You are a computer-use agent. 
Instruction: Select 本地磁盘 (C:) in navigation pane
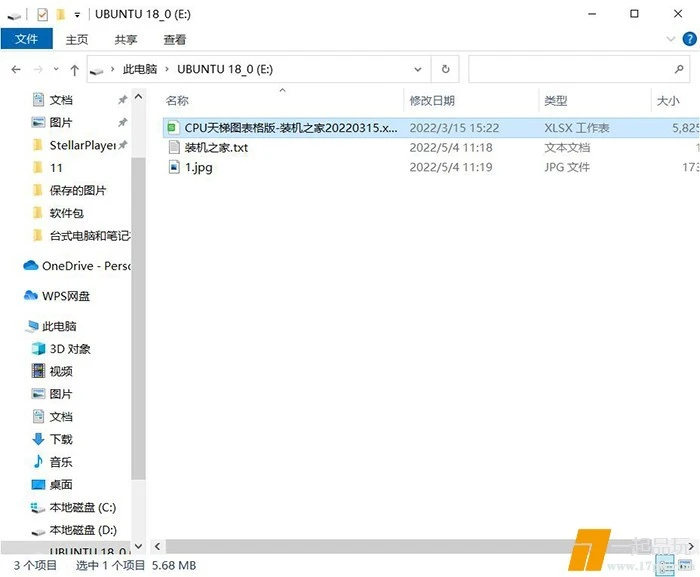(82, 507)
